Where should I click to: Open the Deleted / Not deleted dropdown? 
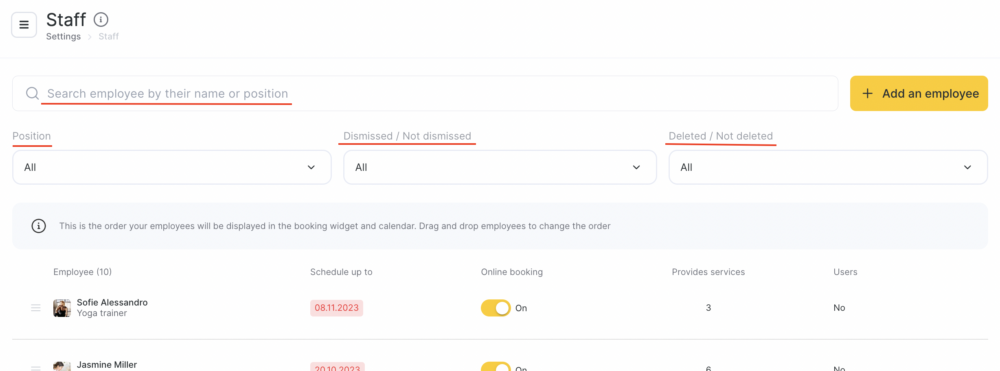pyautogui.click(x=828, y=168)
